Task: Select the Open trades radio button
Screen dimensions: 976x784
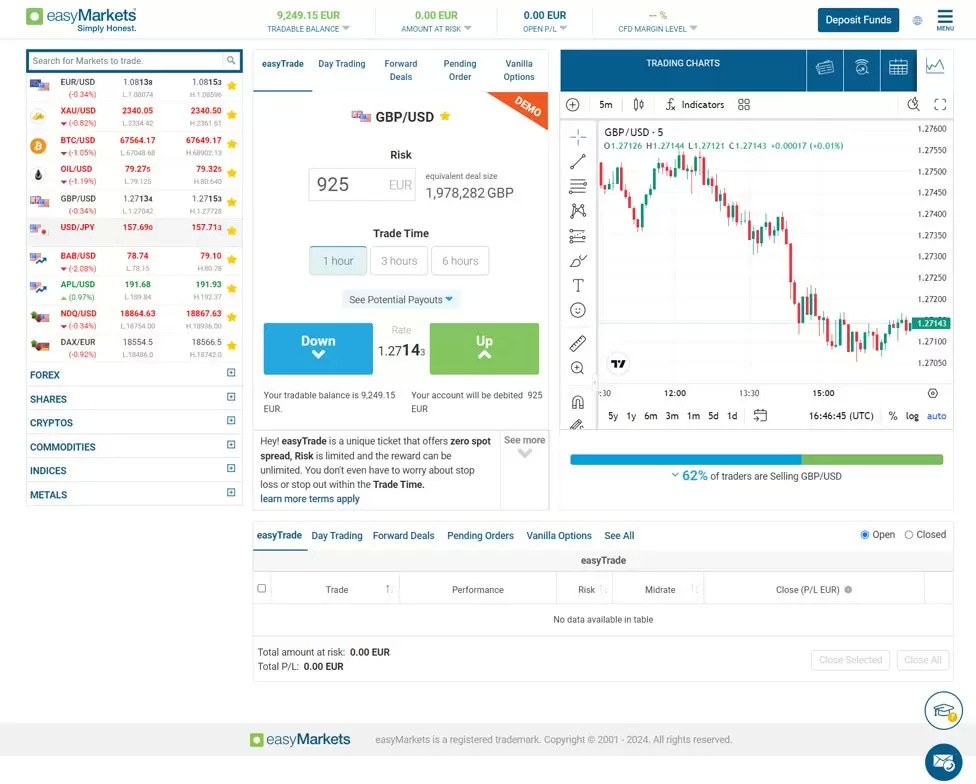Action: (865, 534)
